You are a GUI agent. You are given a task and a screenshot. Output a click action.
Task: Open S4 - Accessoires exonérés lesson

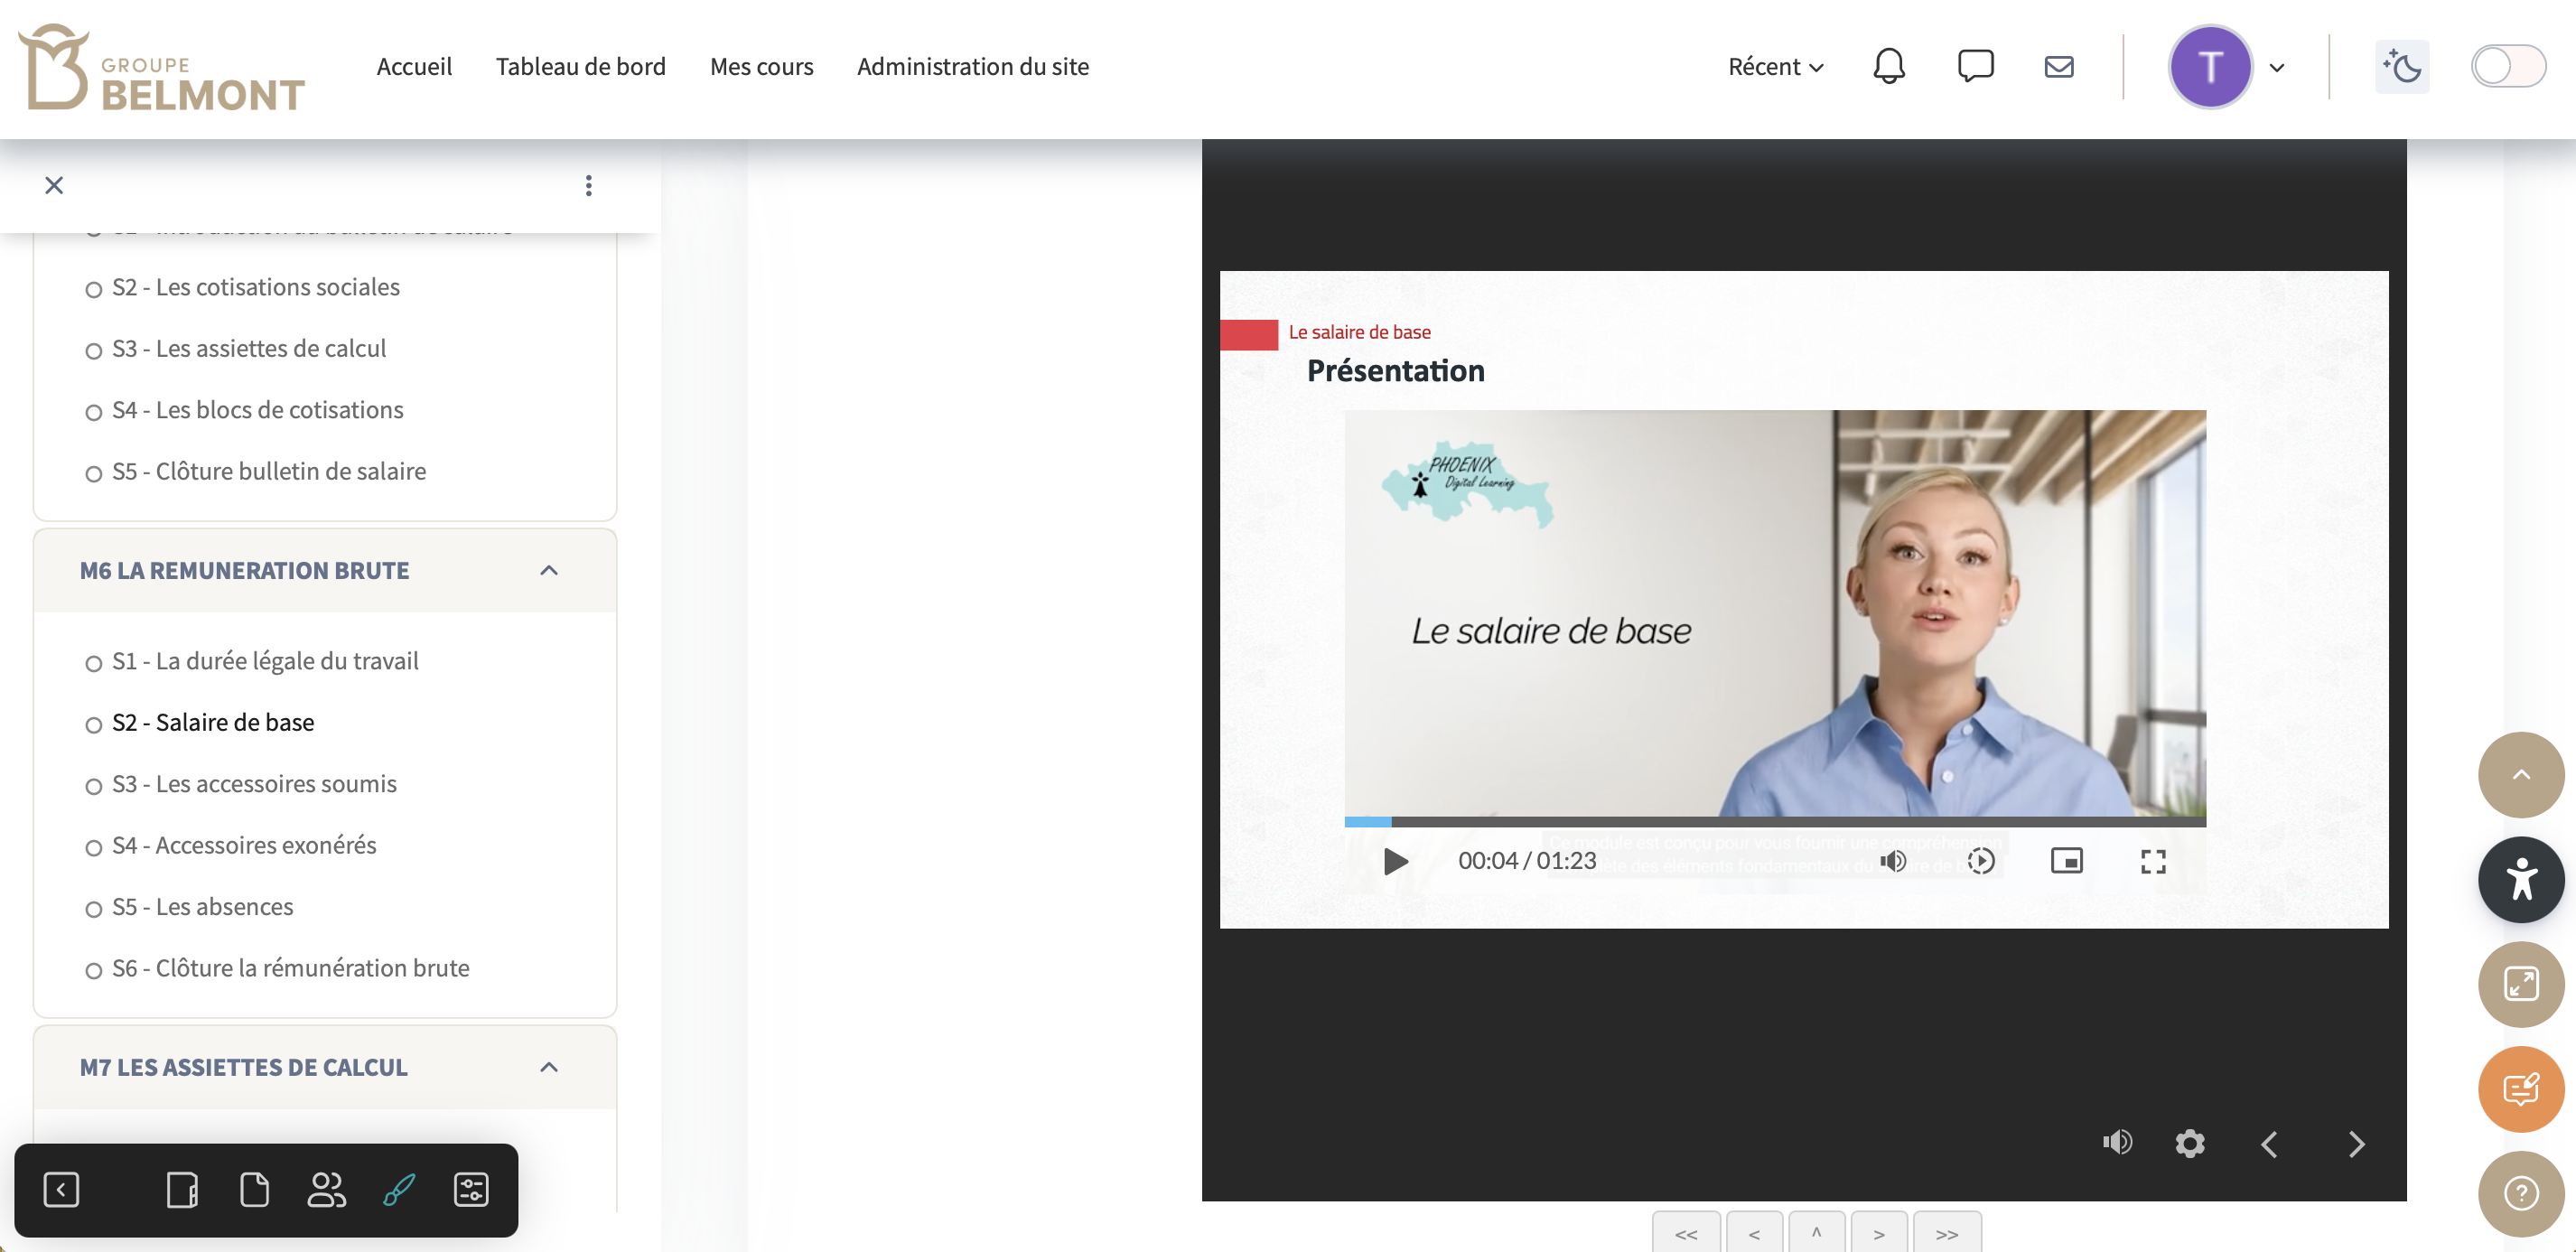(244, 846)
